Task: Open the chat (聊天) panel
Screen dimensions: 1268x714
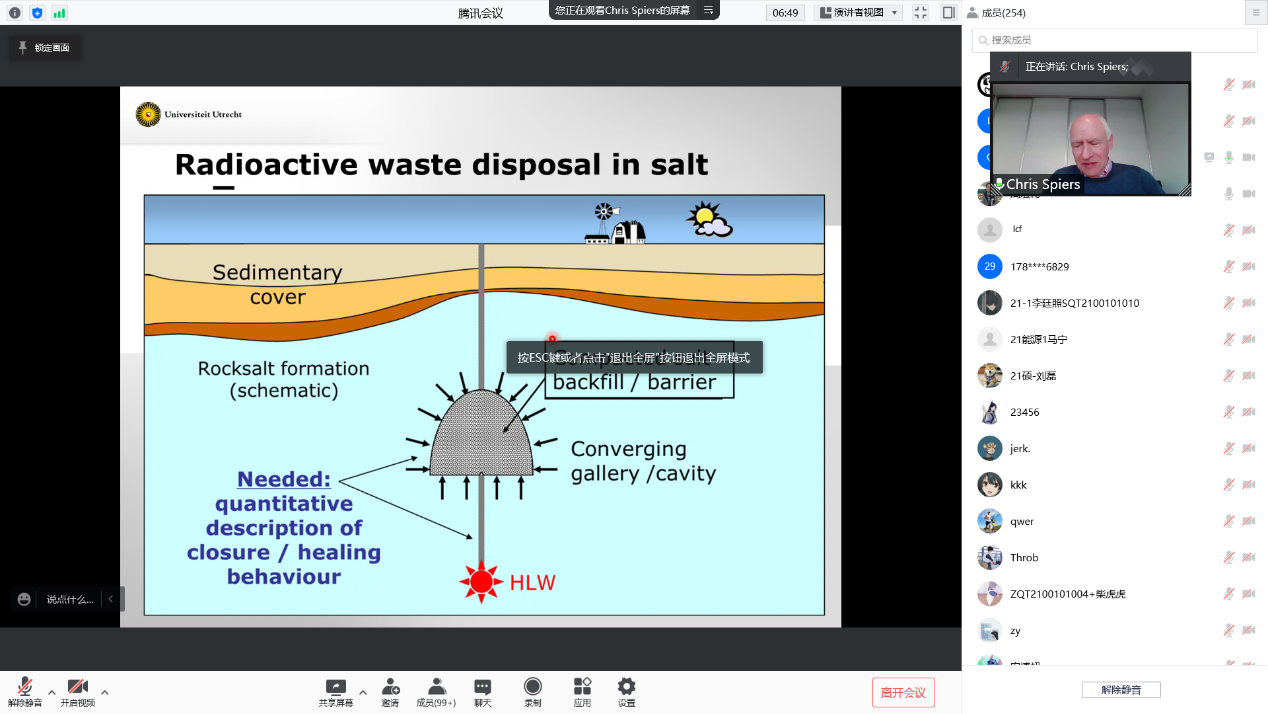Action: [x=482, y=686]
